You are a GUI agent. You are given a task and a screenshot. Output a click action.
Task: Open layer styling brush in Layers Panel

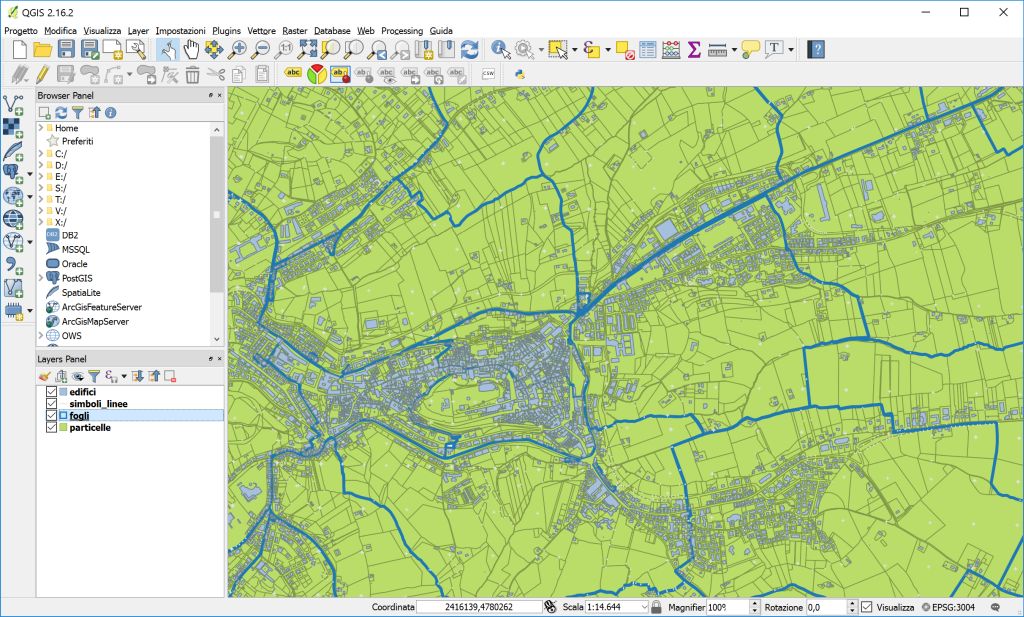[x=44, y=376]
